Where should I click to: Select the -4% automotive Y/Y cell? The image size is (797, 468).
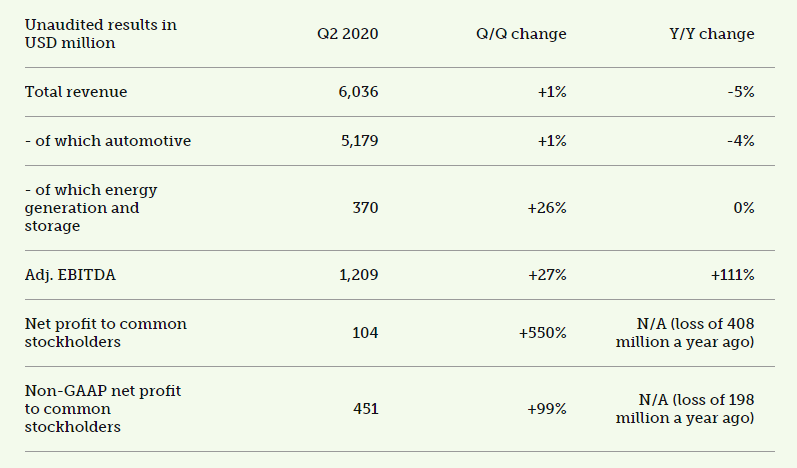(x=741, y=141)
